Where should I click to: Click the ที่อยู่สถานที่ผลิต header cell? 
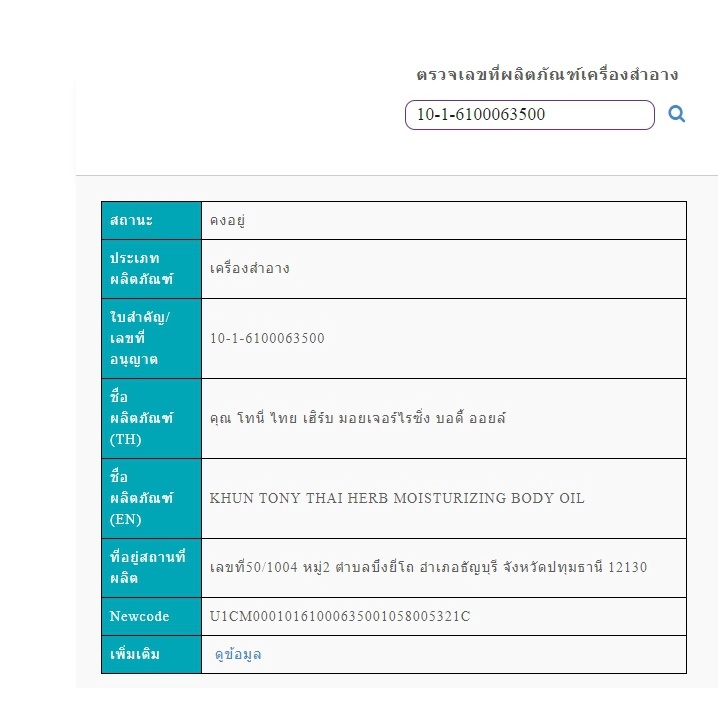(151, 568)
